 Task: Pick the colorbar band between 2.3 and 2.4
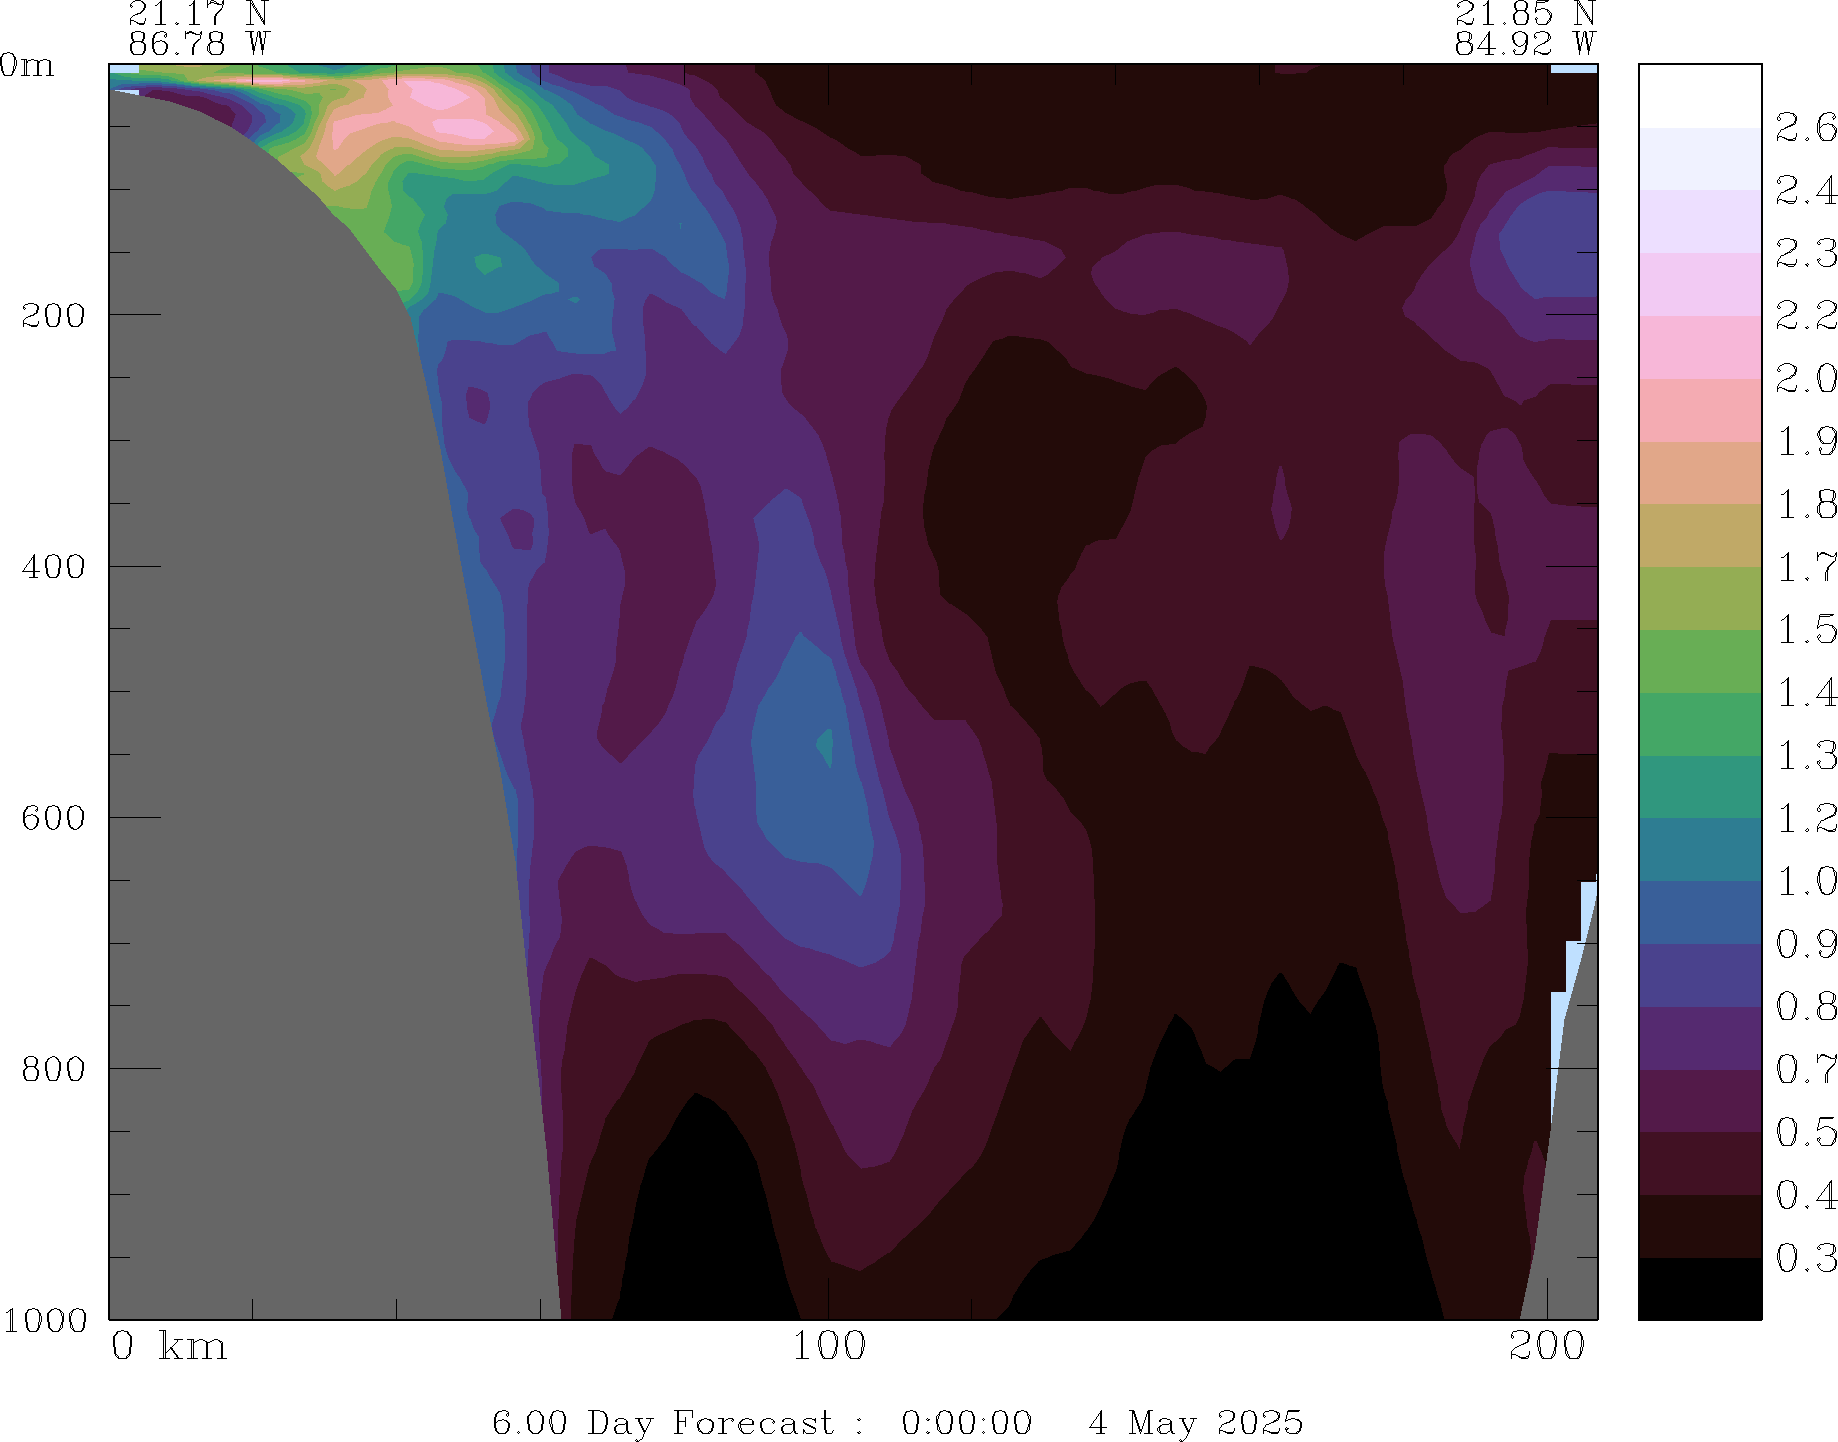1699,221
